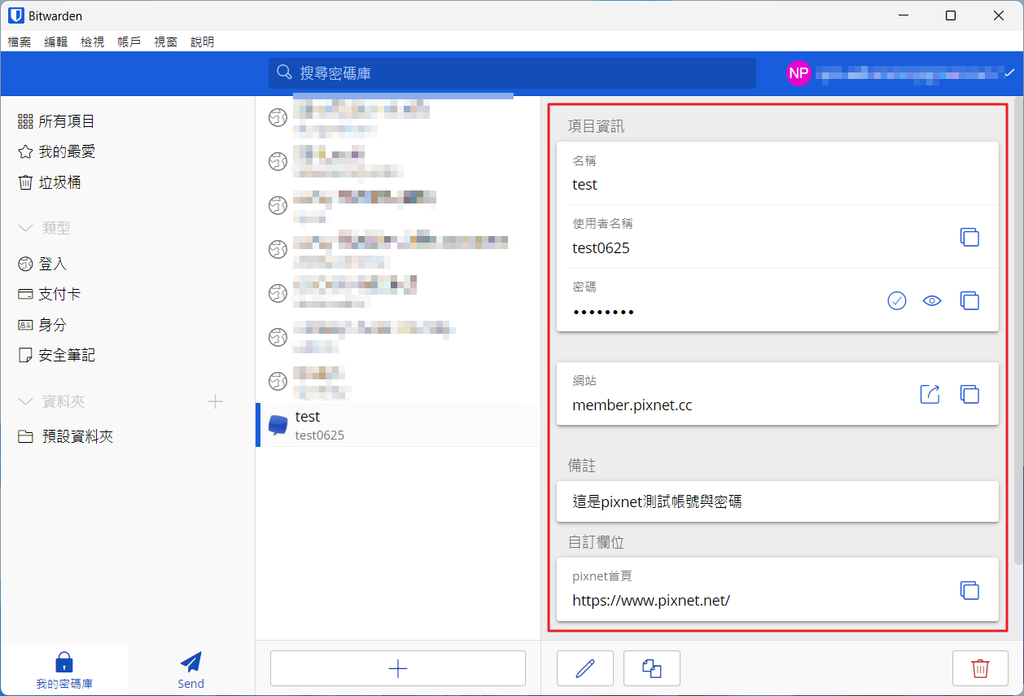Toggle password visibility eye icon
Viewport: 1024px width, 696px height.
[932, 300]
